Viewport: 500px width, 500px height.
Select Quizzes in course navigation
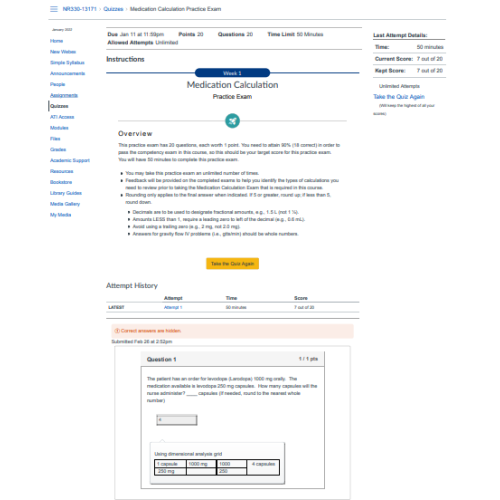click(59, 106)
